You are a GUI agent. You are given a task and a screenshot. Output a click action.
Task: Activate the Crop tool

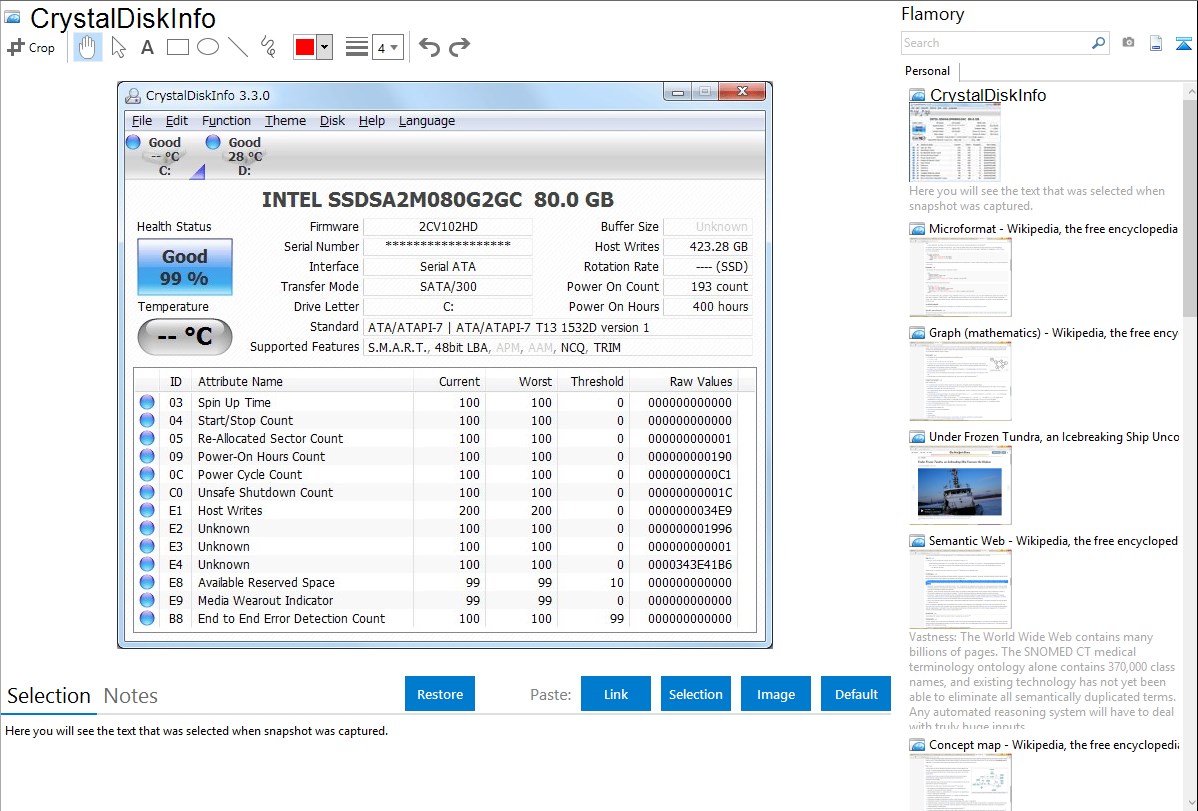(31, 47)
